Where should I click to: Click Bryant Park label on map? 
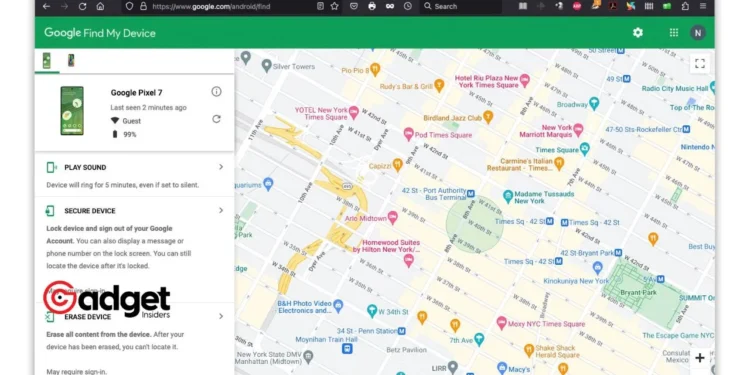tap(639, 292)
